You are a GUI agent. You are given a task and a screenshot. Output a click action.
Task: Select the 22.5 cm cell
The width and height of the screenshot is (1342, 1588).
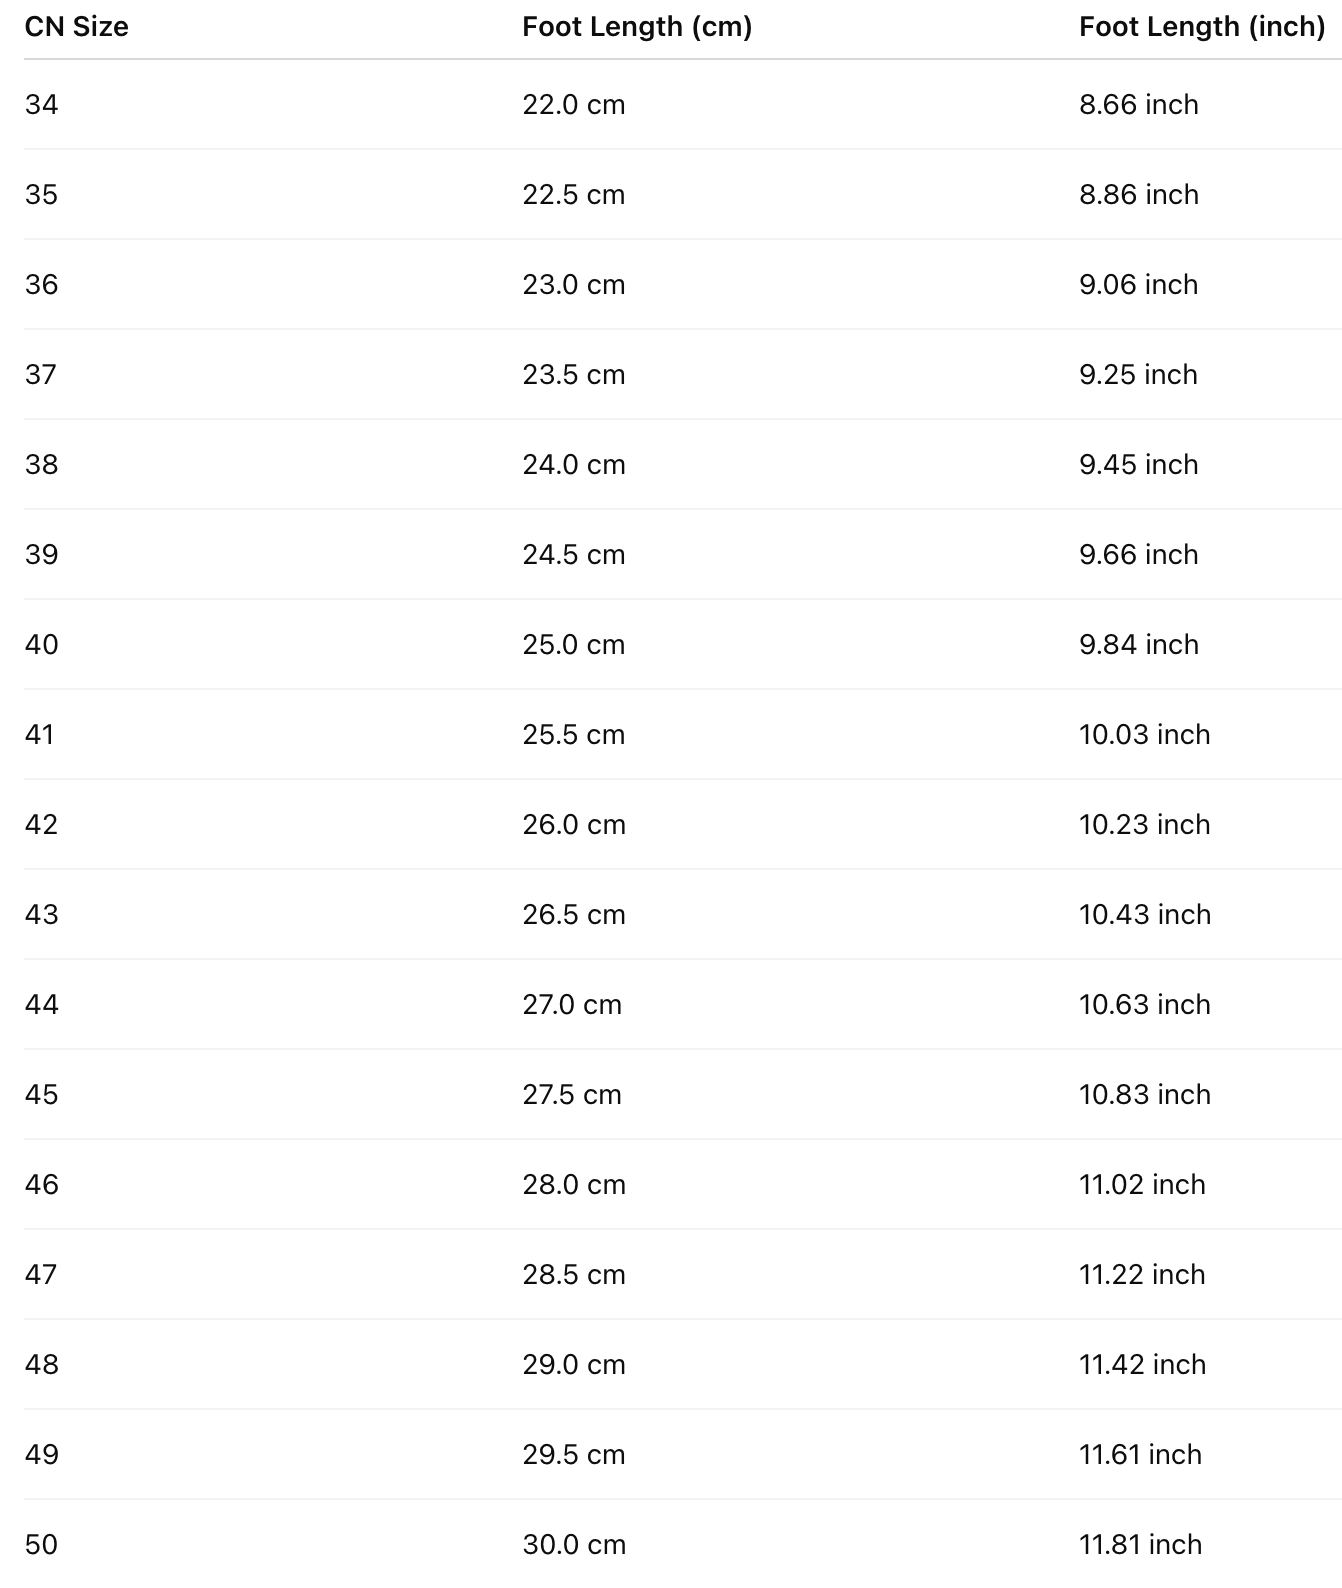pos(574,195)
